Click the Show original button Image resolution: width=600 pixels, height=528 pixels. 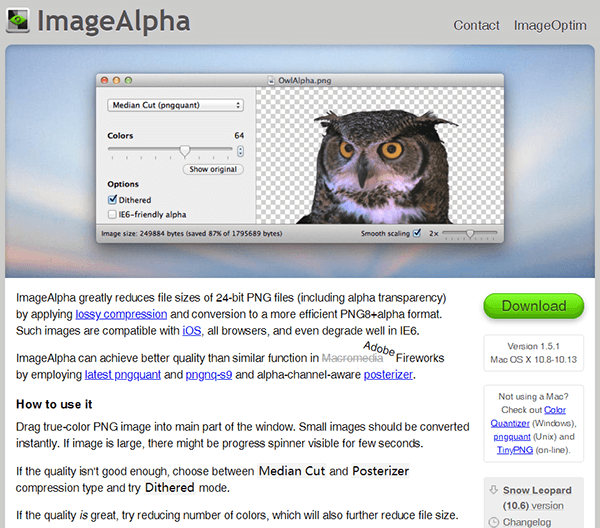point(213,169)
